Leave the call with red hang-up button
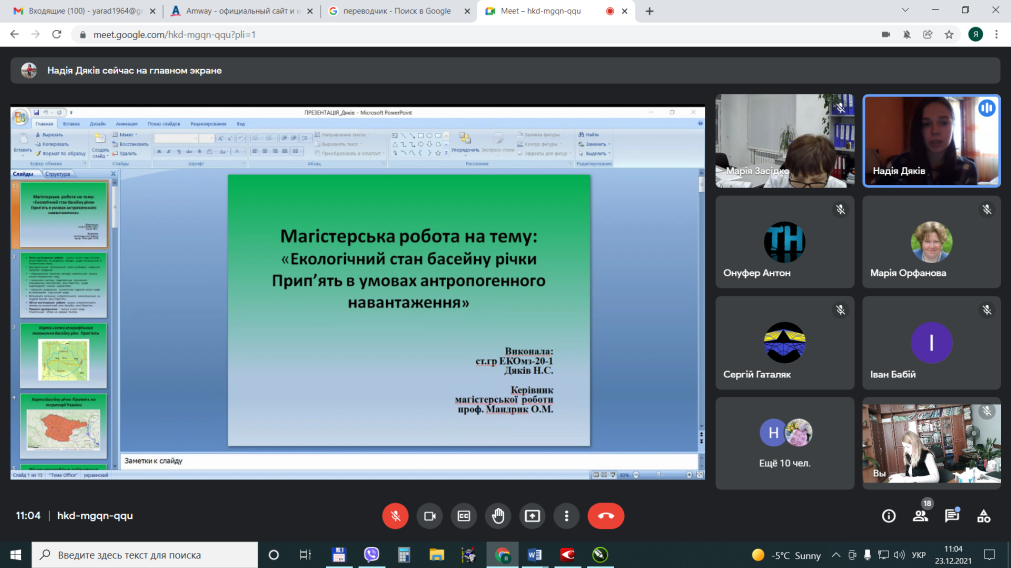The image size is (1011, 568). pos(605,516)
